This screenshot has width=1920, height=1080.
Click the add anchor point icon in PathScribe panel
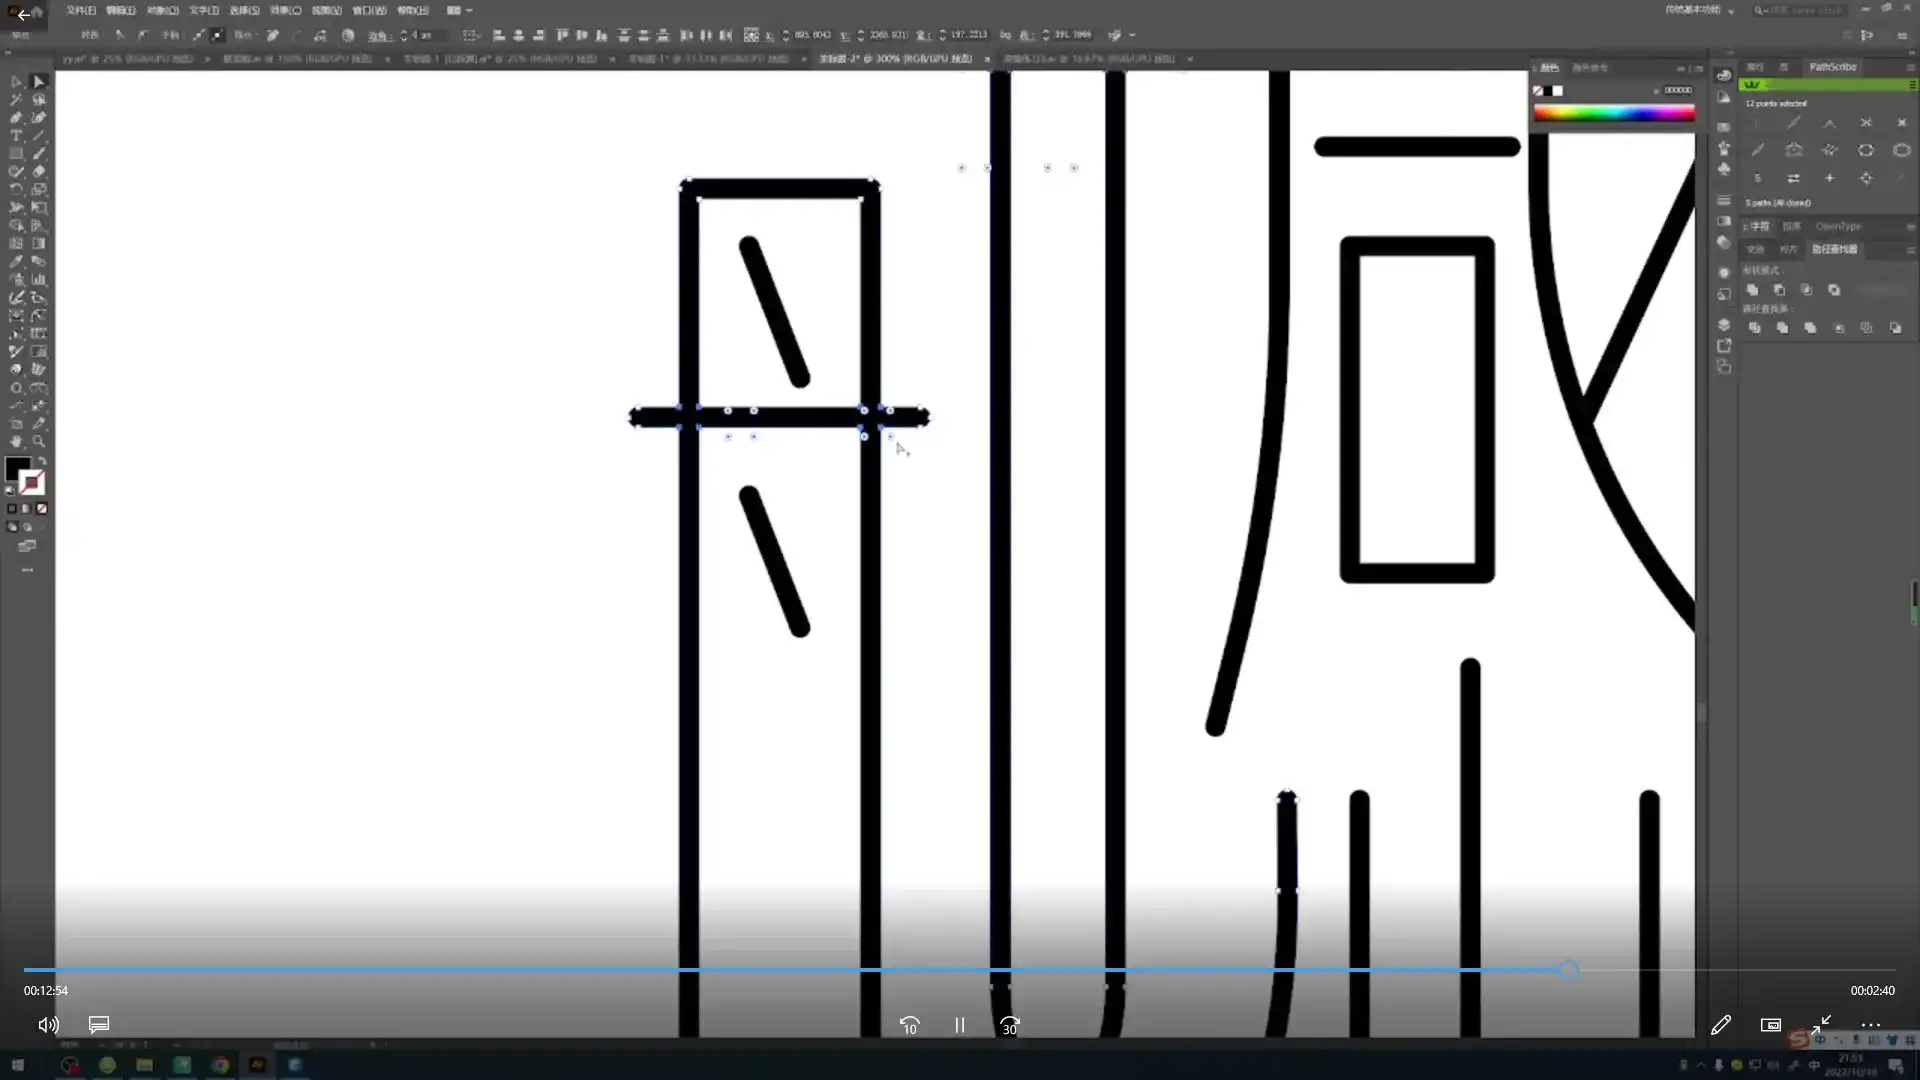pyautogui.click(x=1829, y=177)
